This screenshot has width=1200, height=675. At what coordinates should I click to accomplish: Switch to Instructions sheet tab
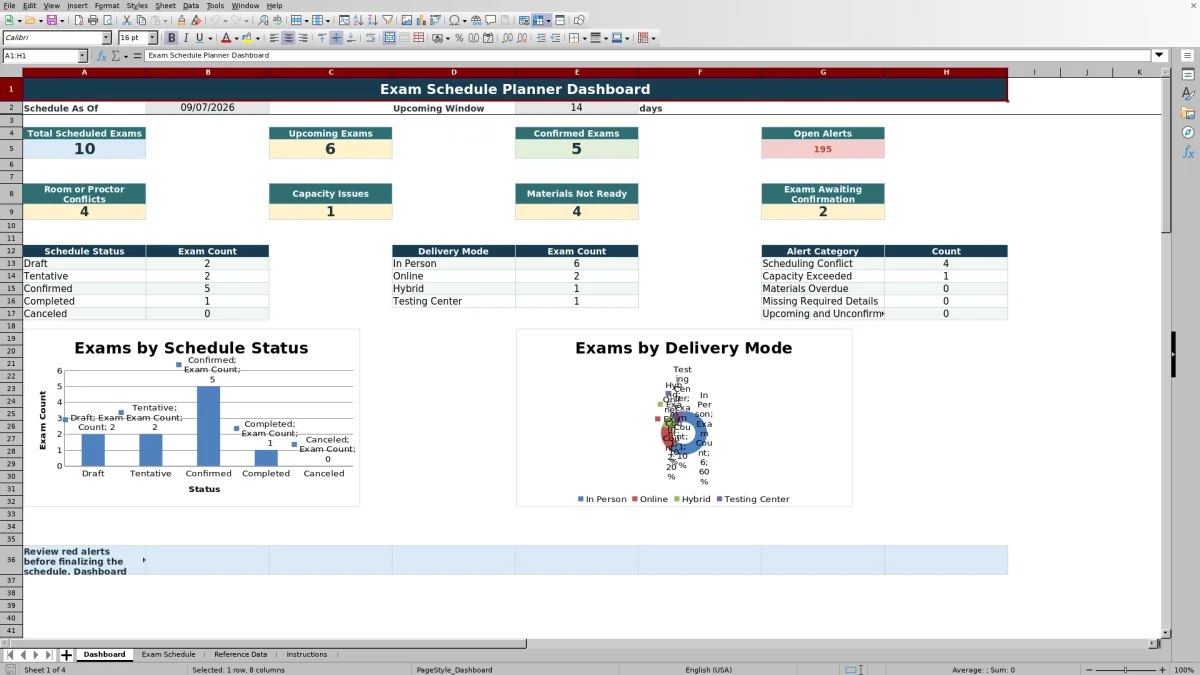pos(306,655)
